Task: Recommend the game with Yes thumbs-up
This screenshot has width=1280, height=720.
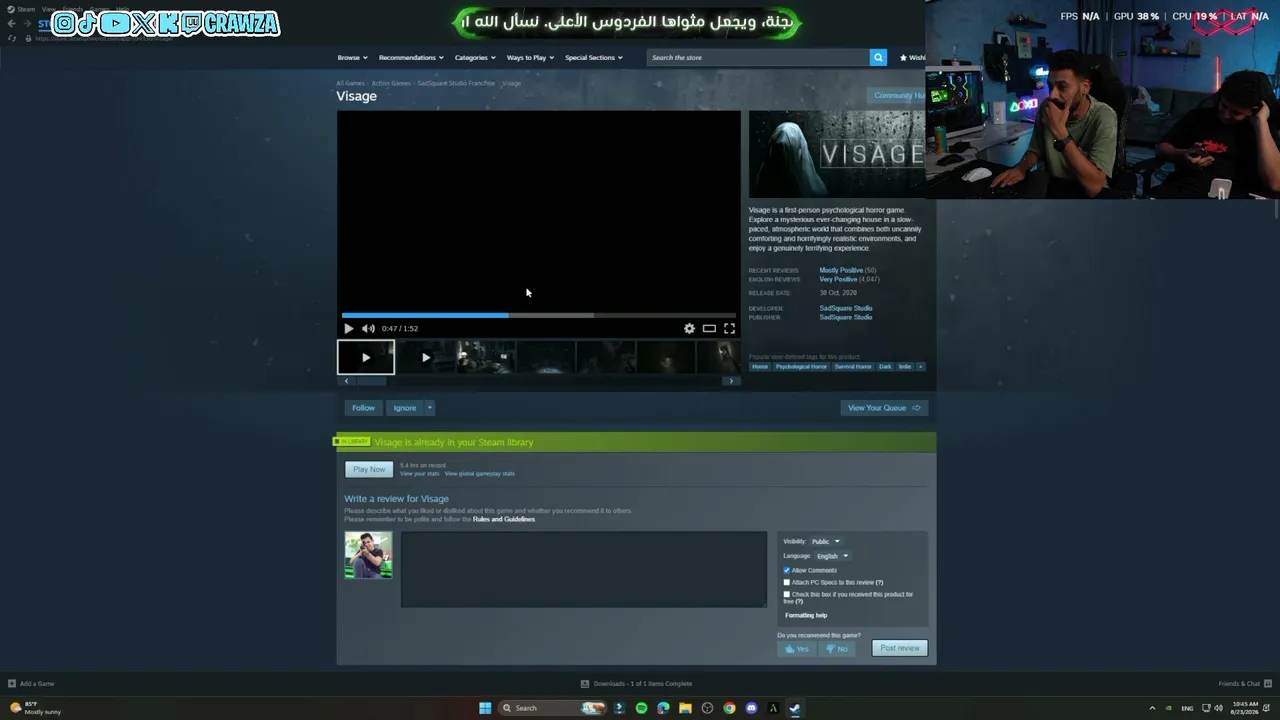Action: pos(797,648)
